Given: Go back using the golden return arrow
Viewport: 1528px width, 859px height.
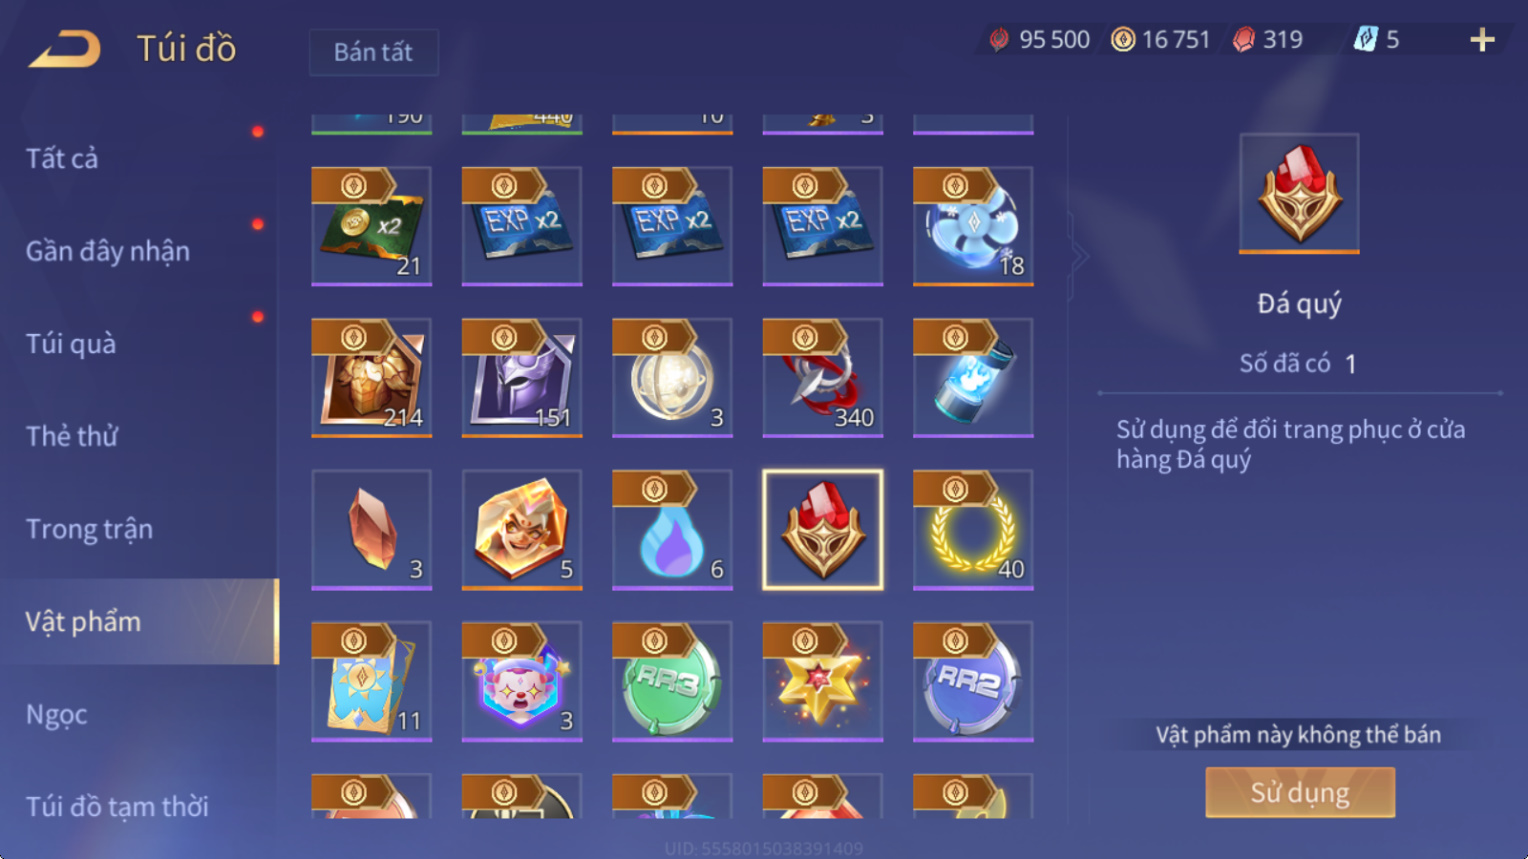Looking at the screenshot, I should click(65, 48).
